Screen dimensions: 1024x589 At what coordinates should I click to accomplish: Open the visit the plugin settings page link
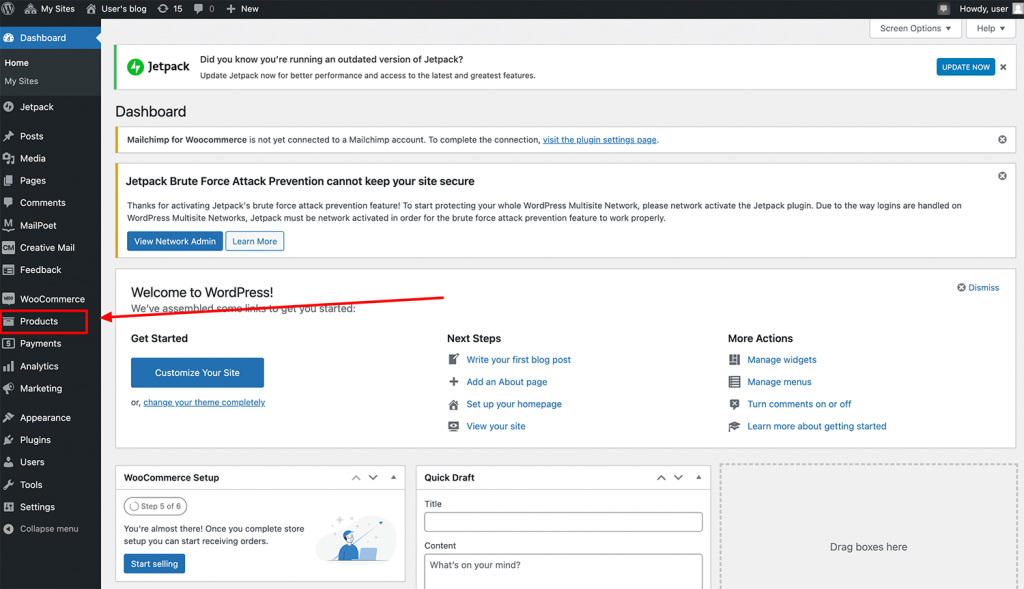click(600, 140)
